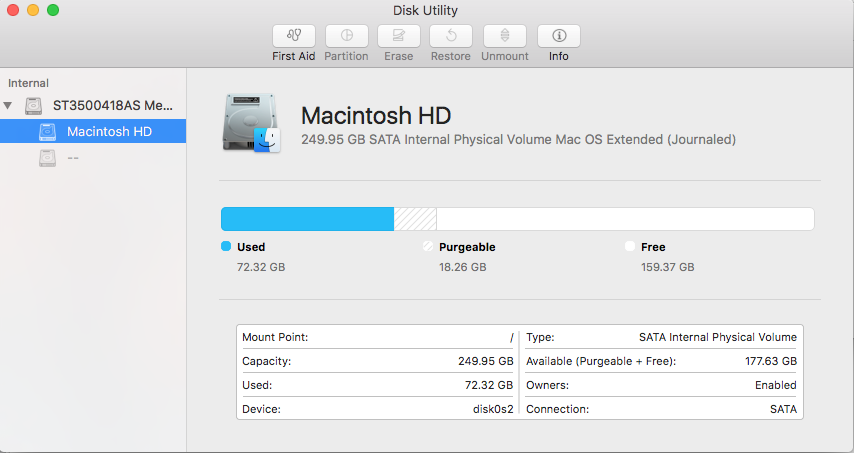Click the '72.32 GB' Used table value
Screen dimensions: 854x453
pyautogui.click(x=489, y=385)
